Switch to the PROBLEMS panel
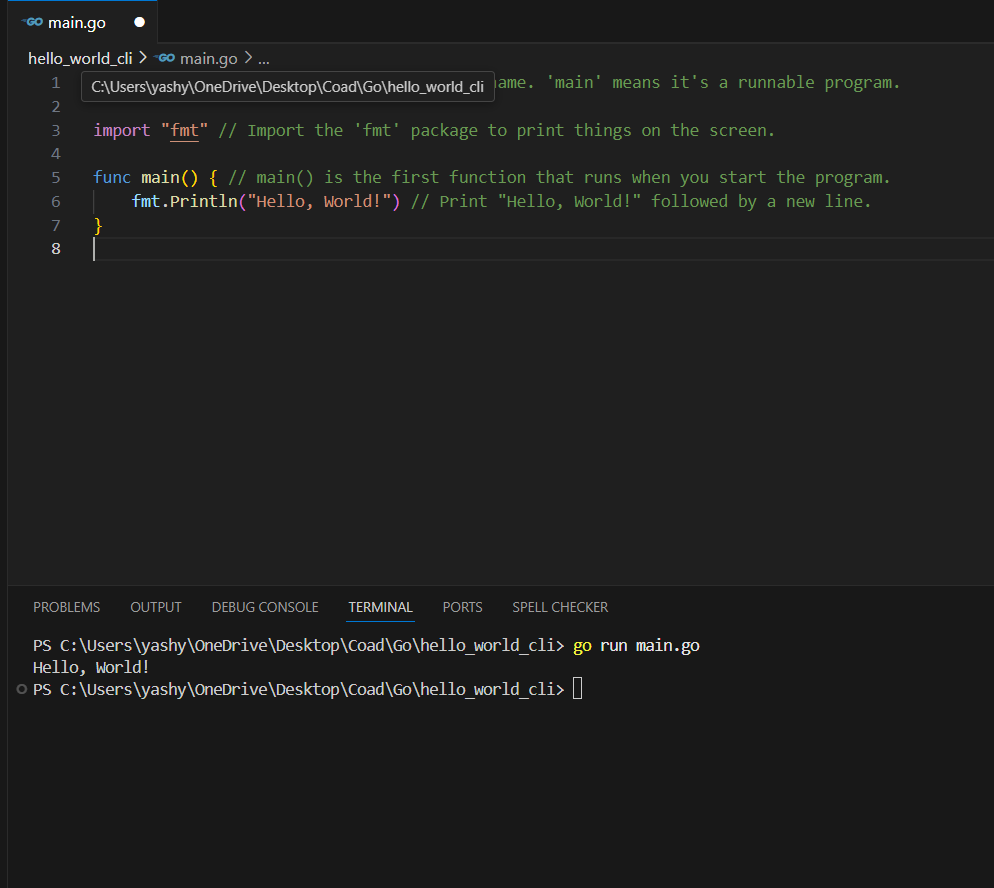The image size is (994, 888). [x=66, y=607]
